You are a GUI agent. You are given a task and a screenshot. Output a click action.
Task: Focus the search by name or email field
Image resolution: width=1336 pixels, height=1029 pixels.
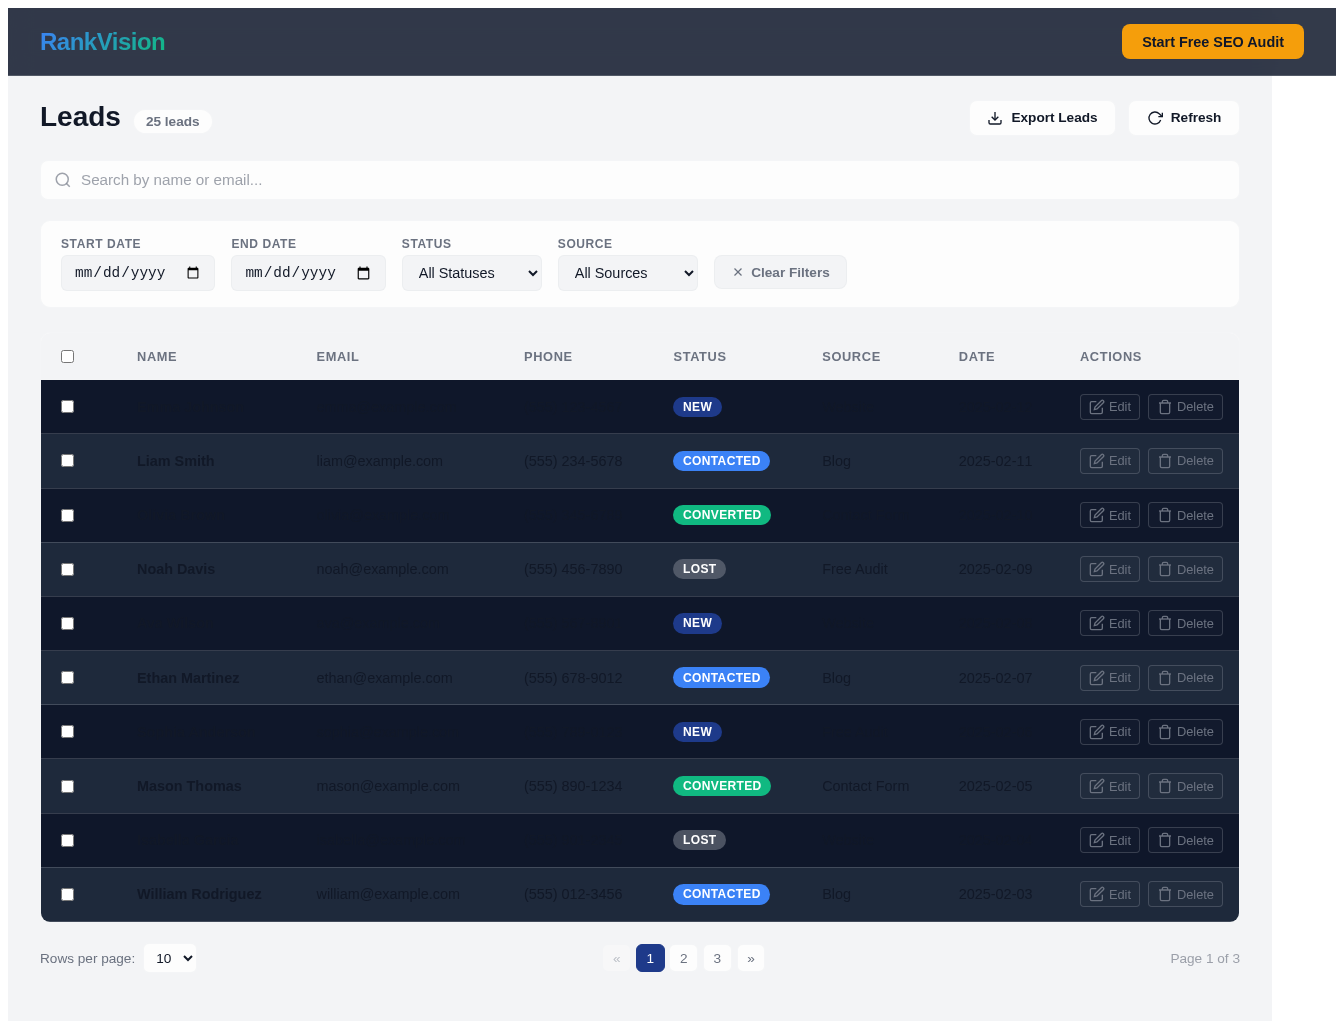point(640,180)
